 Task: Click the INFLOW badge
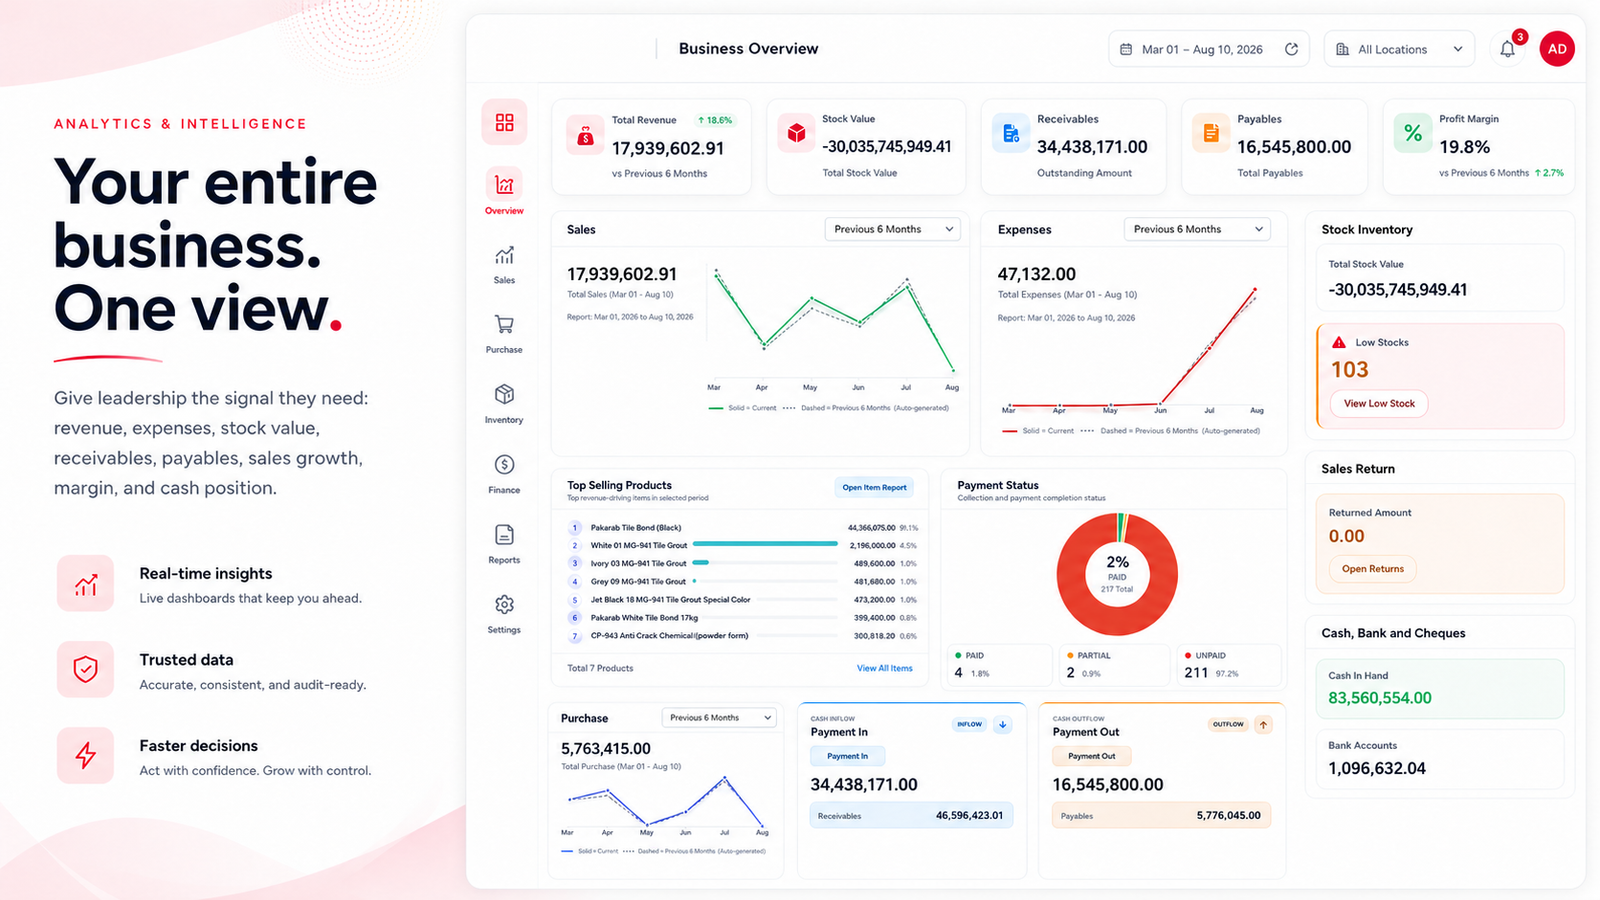click(969, 724)
